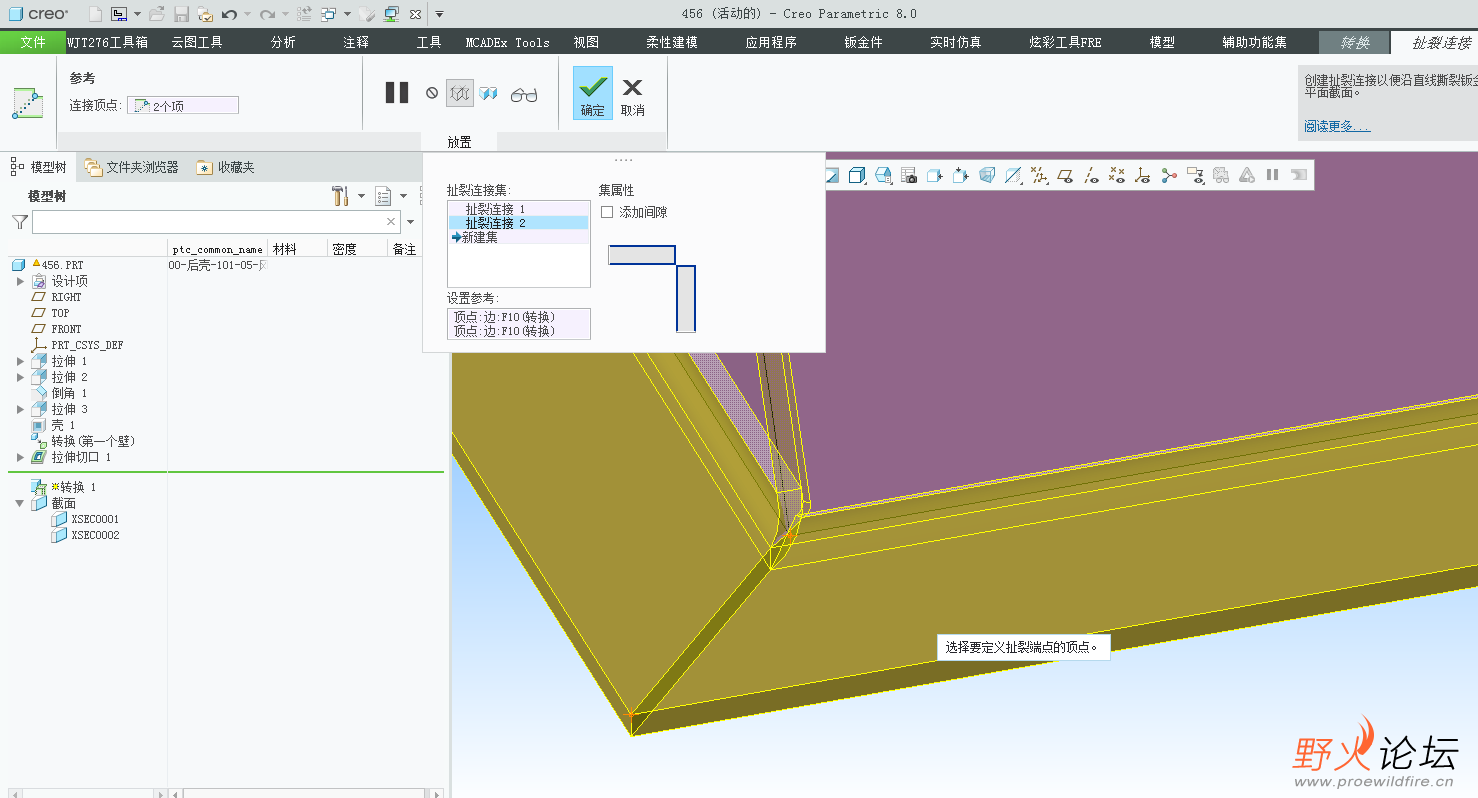
Task: Confirm with the 确定 checkmark button
Action: (x=593, y=93)
